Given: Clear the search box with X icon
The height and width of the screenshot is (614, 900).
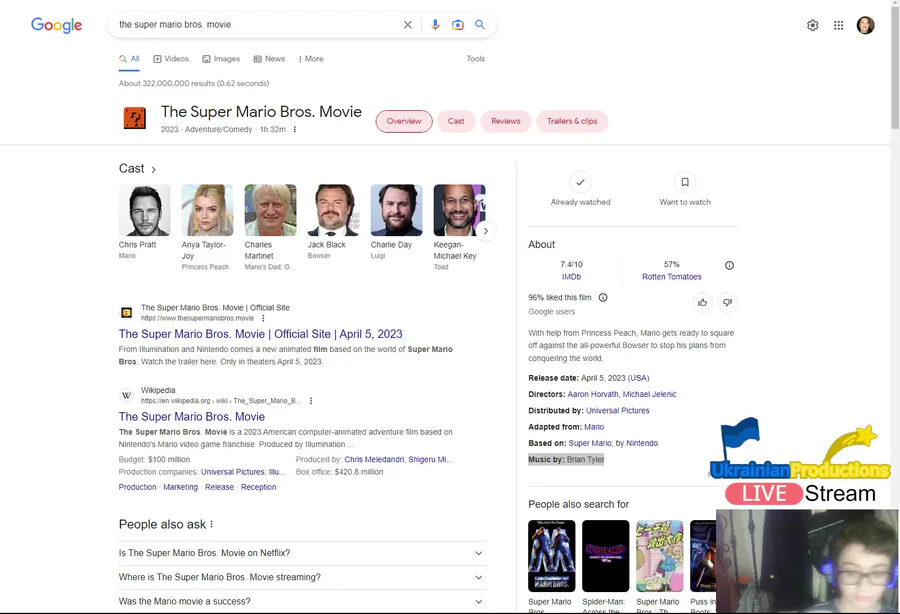Looking at the screenshot, I should (408, 25).
